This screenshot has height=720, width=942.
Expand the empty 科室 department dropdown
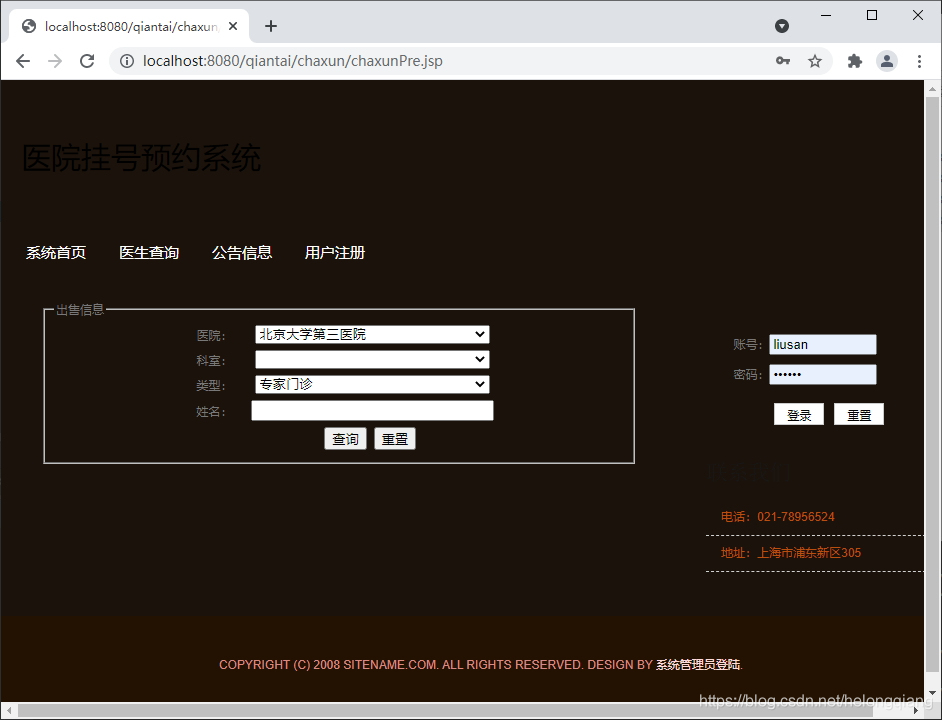coord(371,359)
